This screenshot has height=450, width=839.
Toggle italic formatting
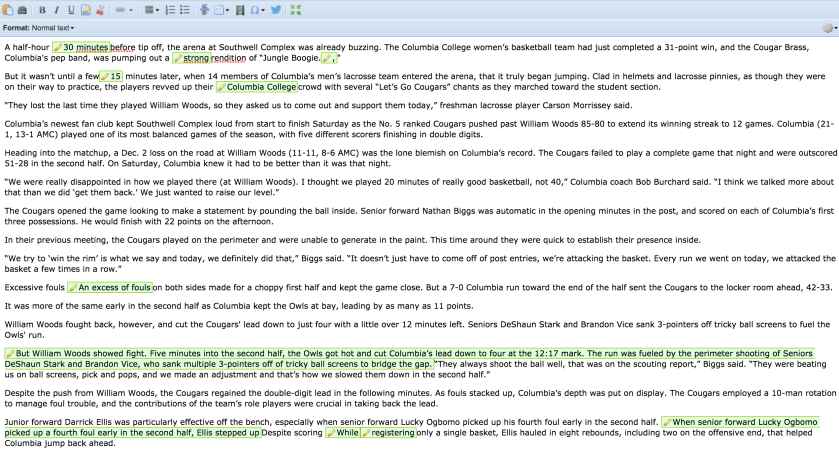[56, 10]
